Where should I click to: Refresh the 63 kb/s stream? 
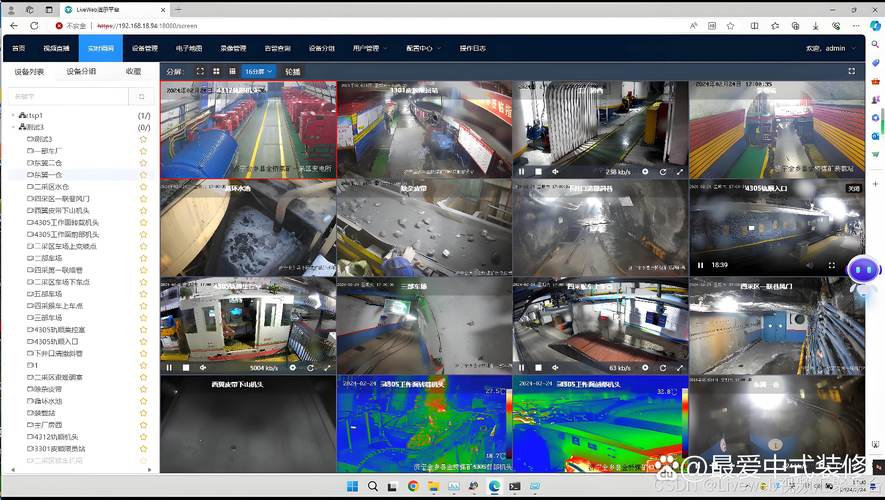663,367
